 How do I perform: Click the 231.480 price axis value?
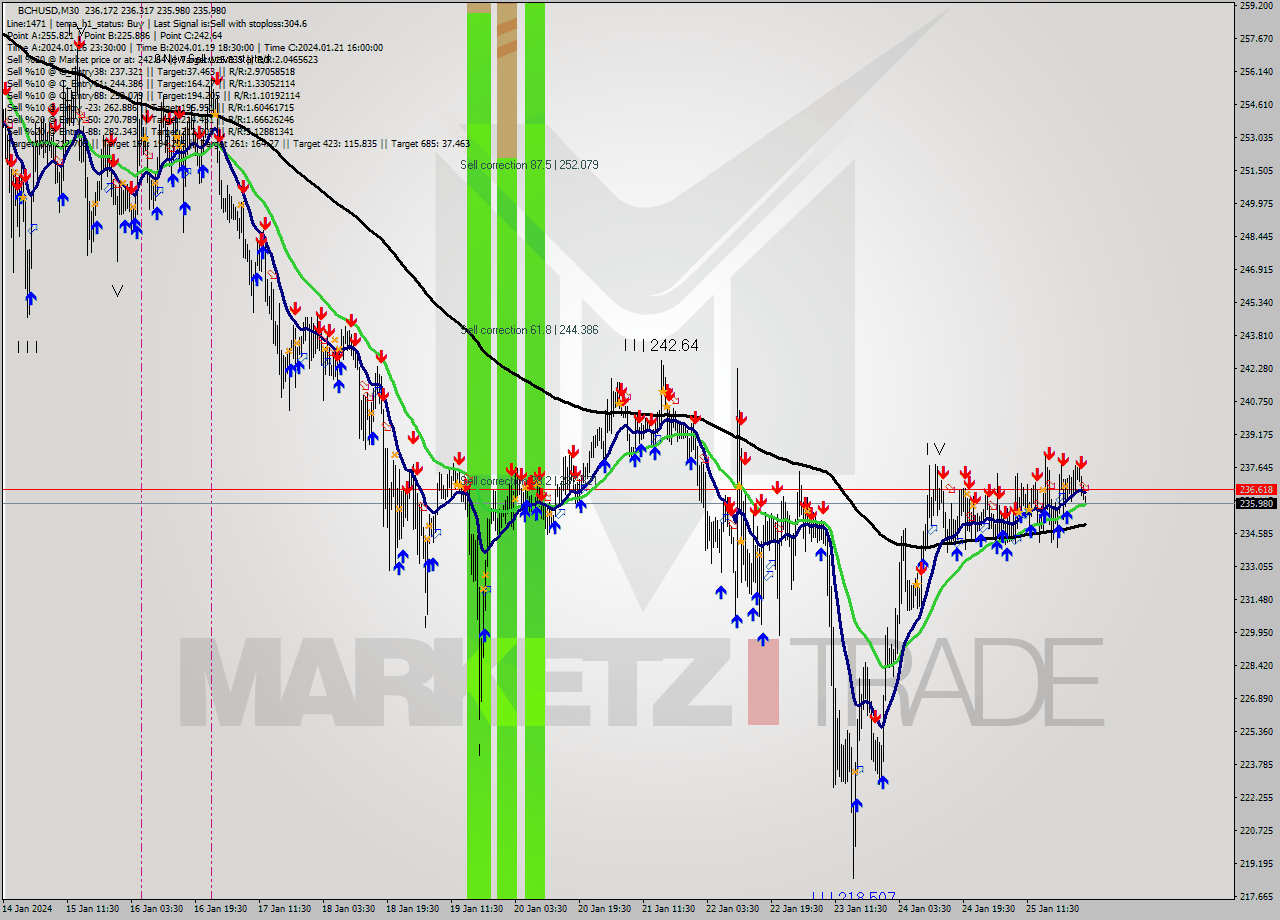(x=1256, y=599)
